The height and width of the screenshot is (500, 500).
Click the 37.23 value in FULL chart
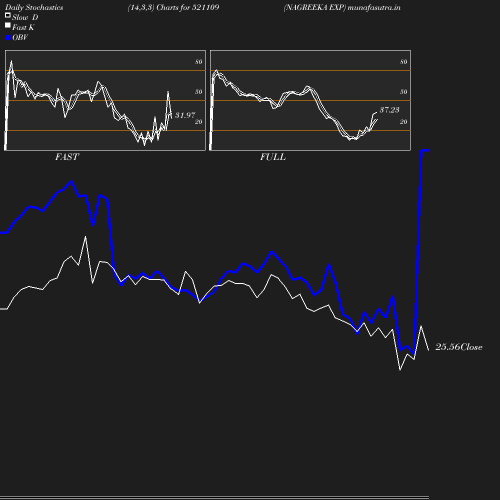390,110
